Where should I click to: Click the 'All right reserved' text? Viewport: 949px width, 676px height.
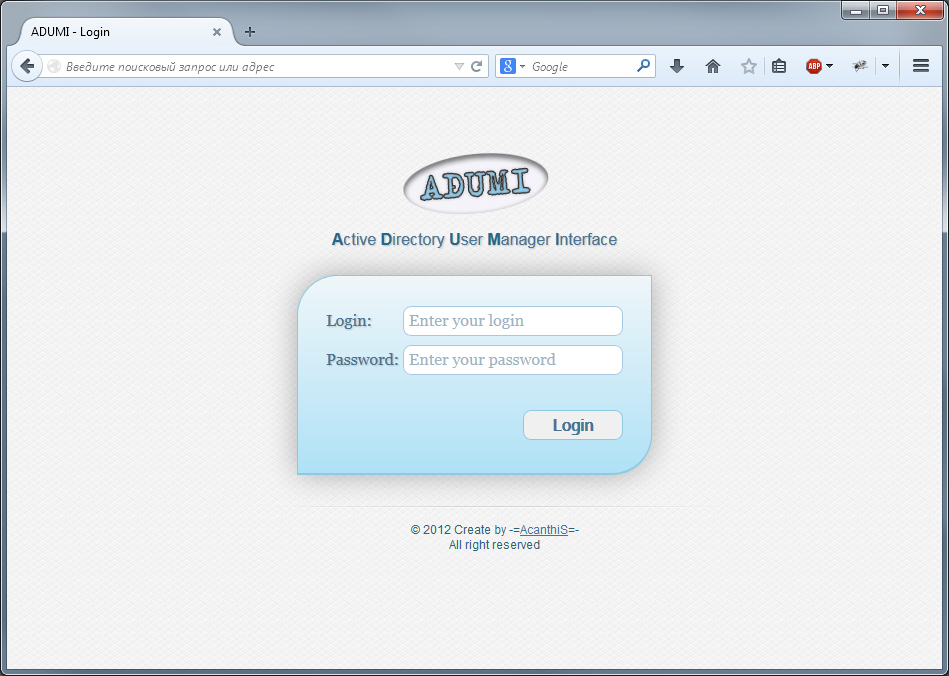[494, 545]
